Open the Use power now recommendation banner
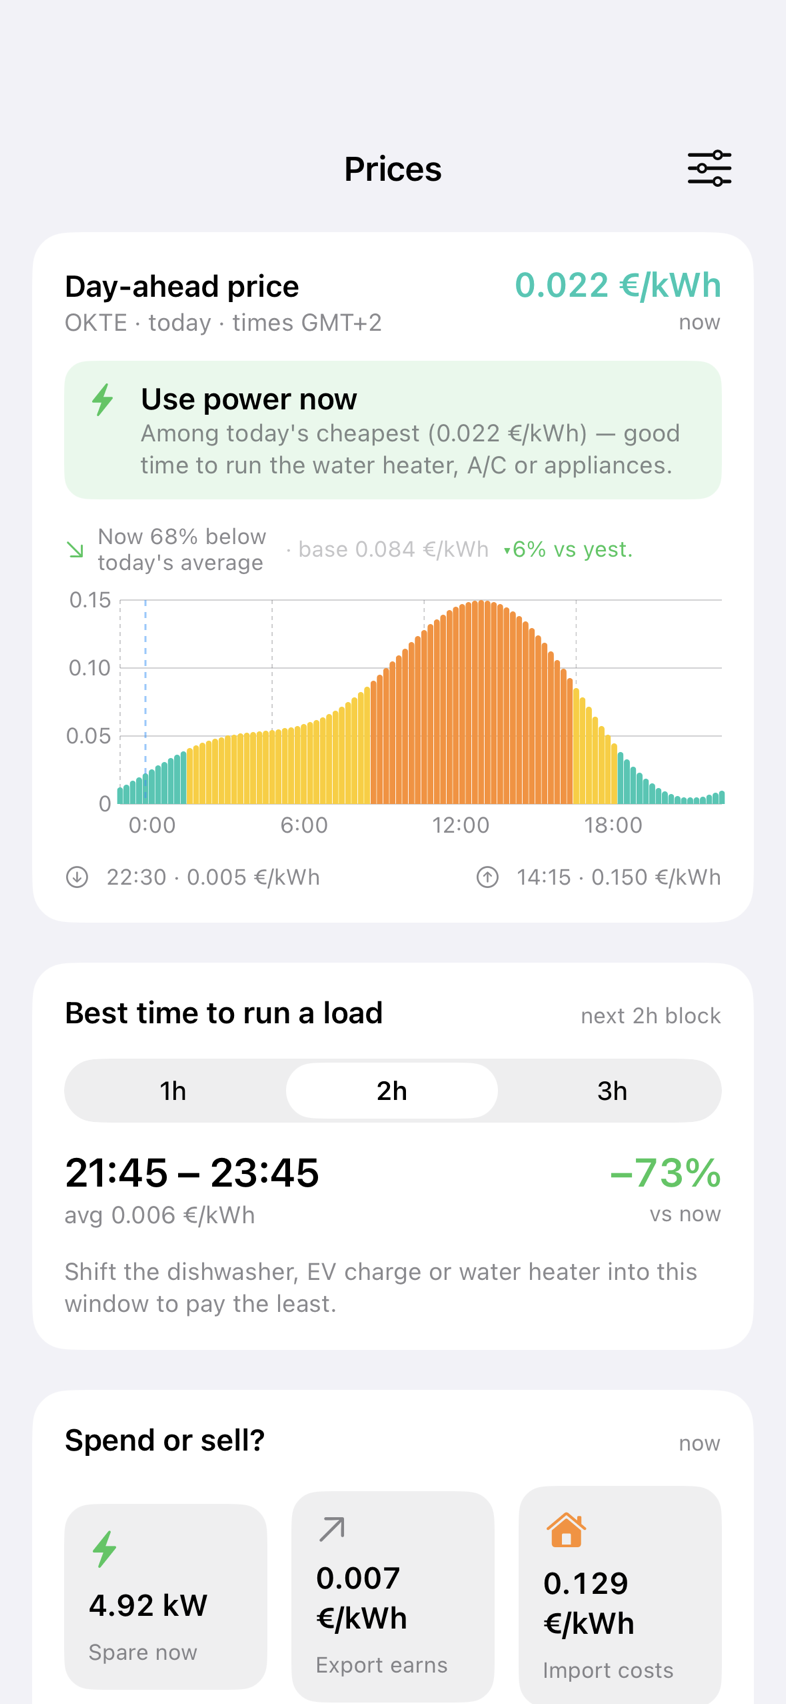This screenshot has height=1704, width=786. 393,430
